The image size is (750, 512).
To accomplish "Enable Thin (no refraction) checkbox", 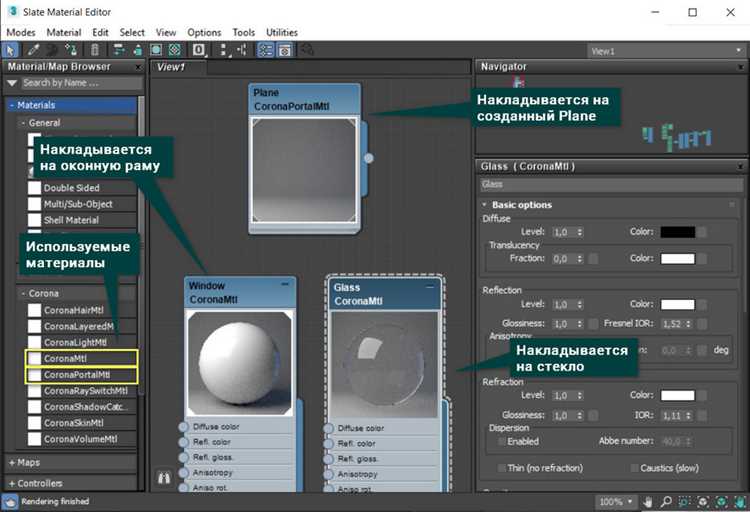I will tap(501, 467).
